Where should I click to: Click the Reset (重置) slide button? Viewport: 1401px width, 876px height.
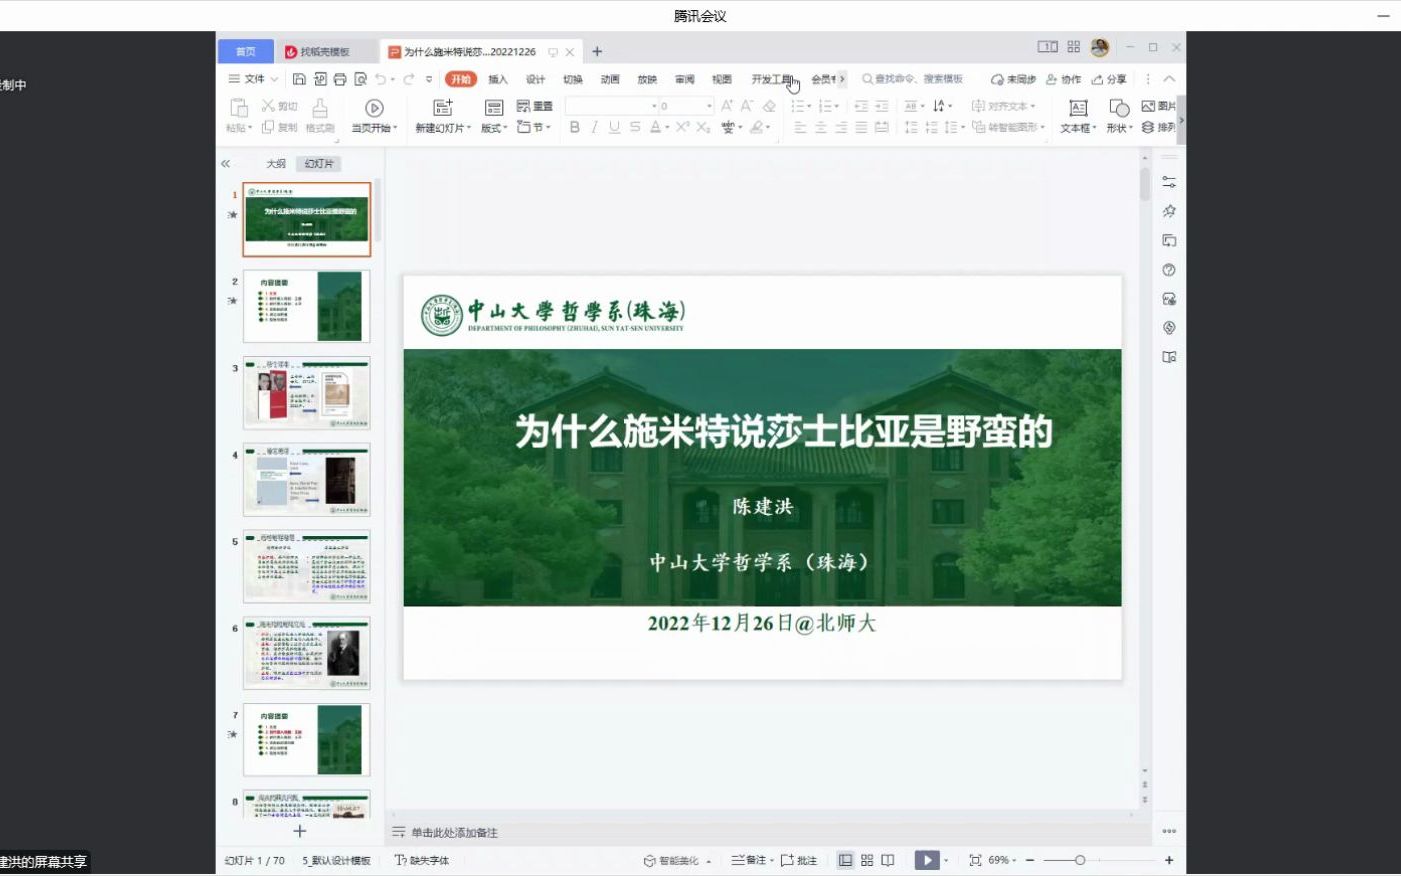point(535,106)
